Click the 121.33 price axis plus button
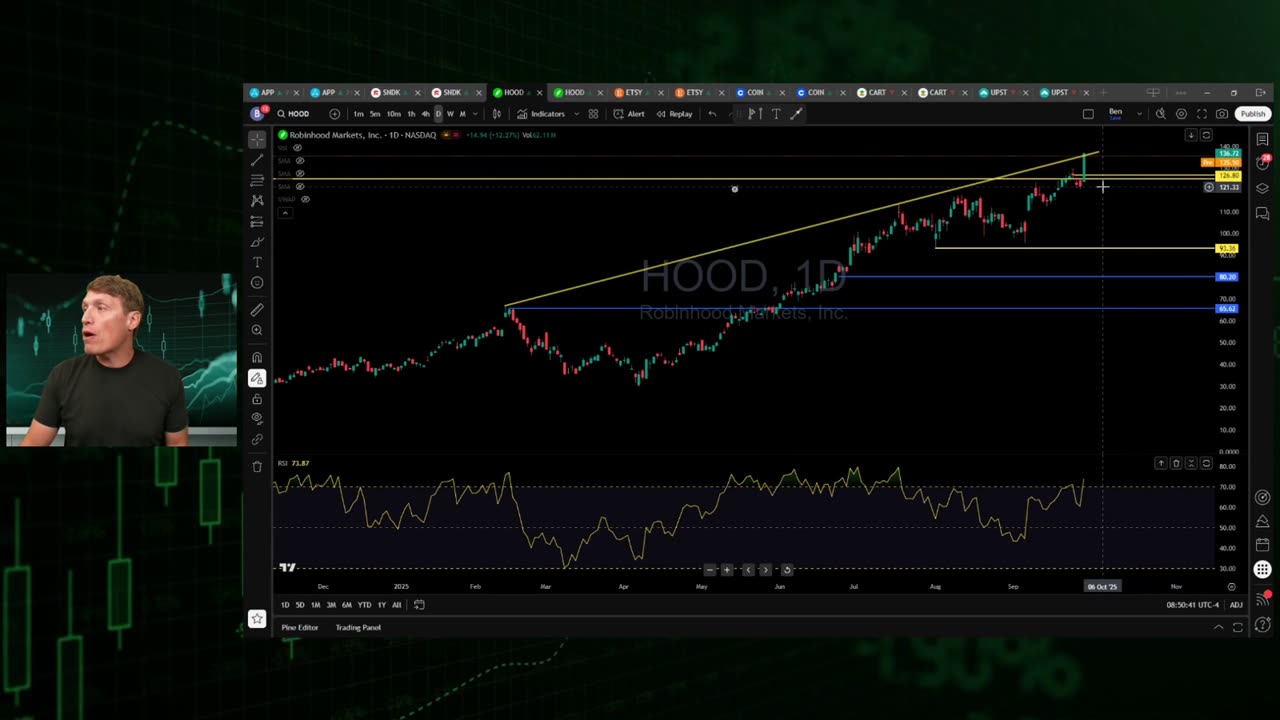 (x=1208, y=187)
